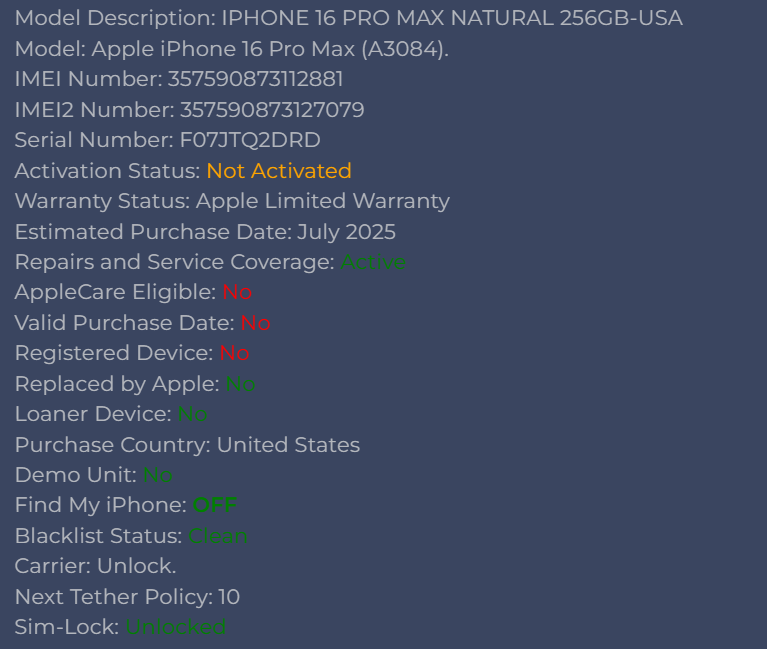The image size is (767, 649).
Task: Click the Demo Unit No value
Action: pyautogui.click(x=158, y=475)
